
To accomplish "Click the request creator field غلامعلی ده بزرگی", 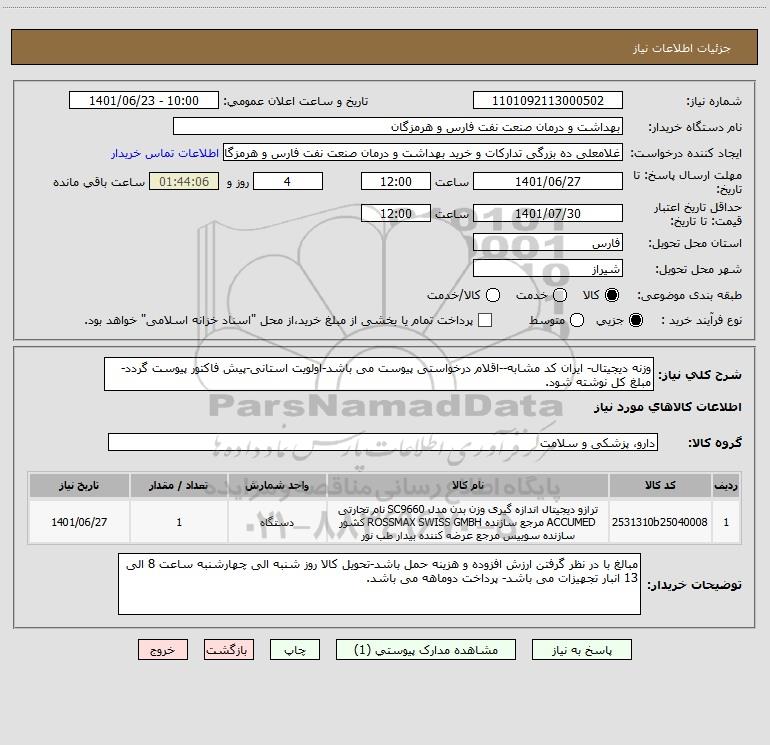I will [x=423, y=153].
